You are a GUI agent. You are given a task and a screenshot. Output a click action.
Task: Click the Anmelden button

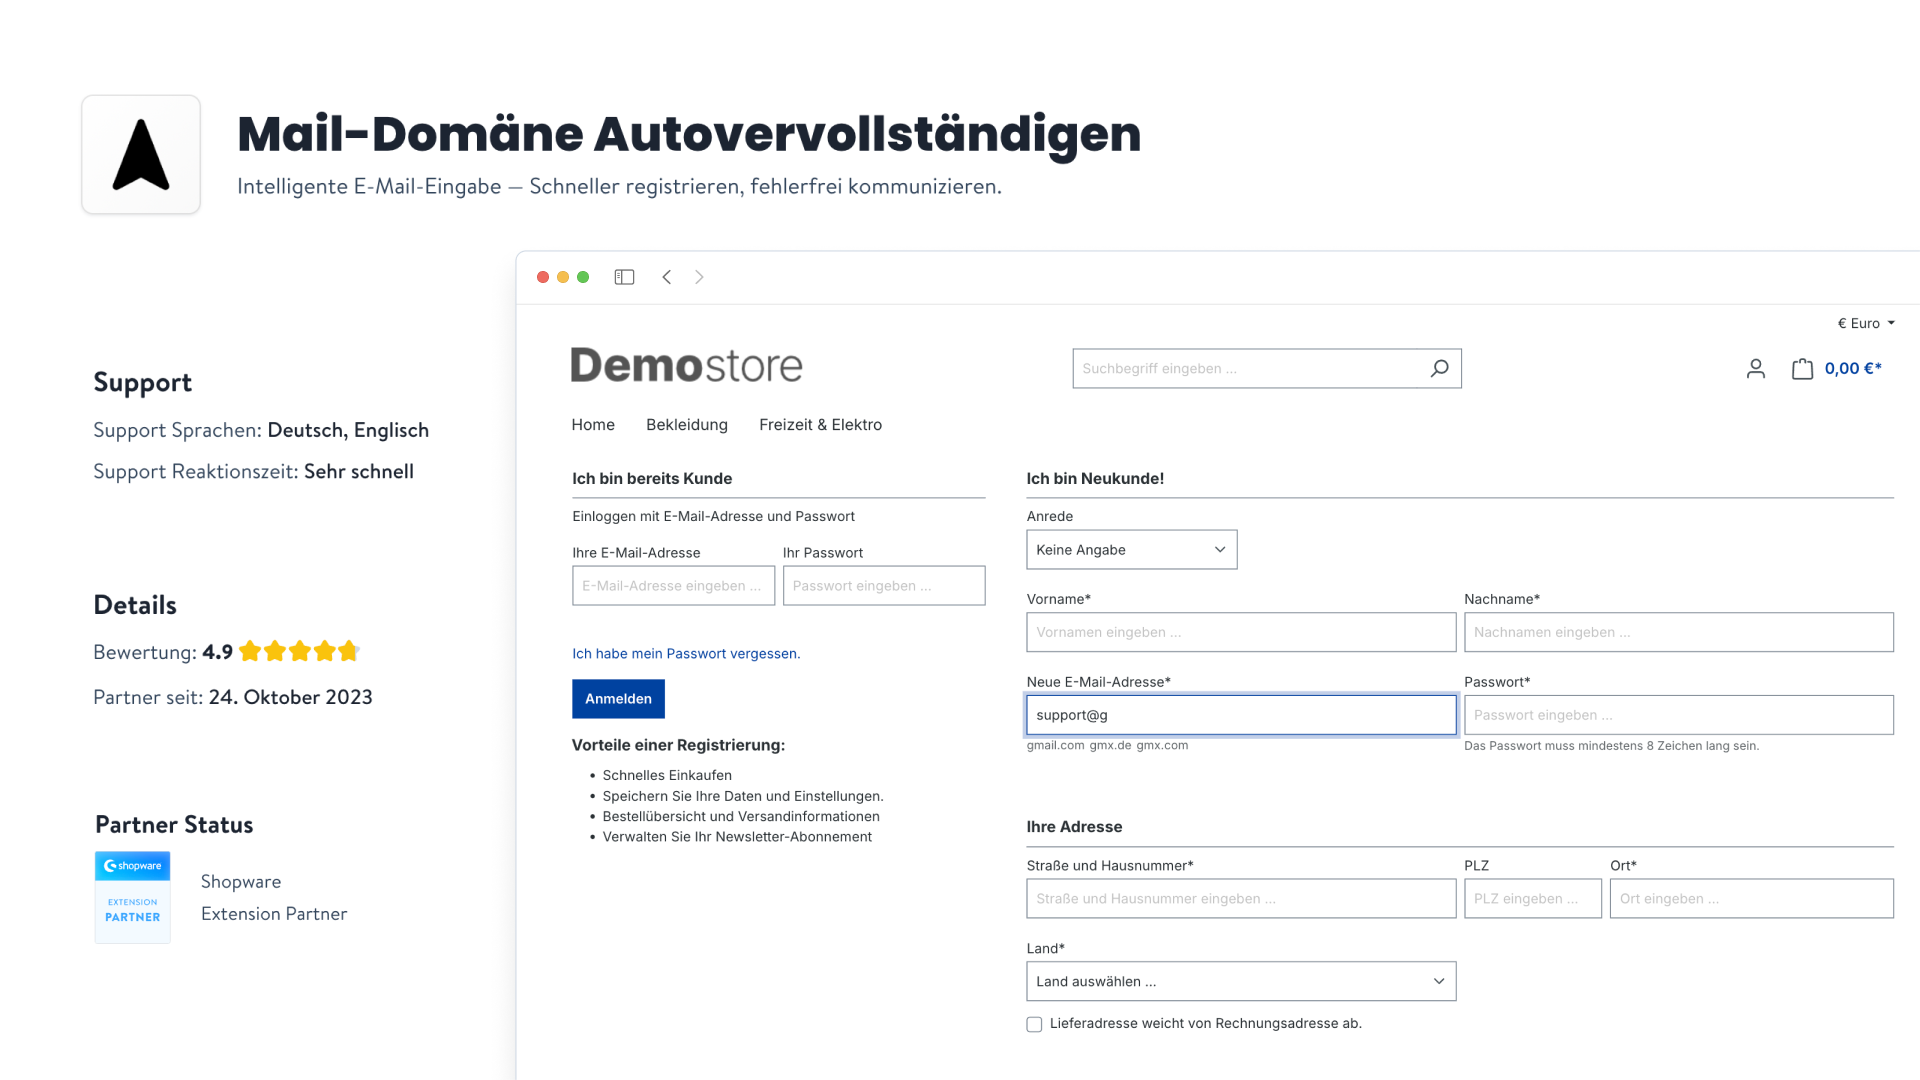[618, 698]
